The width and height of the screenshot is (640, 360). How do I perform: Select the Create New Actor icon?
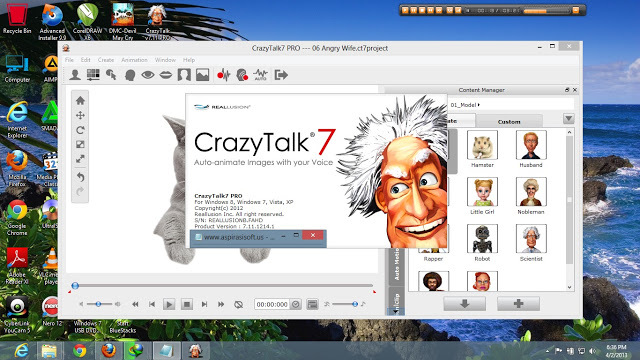click(x=75, y=75)
